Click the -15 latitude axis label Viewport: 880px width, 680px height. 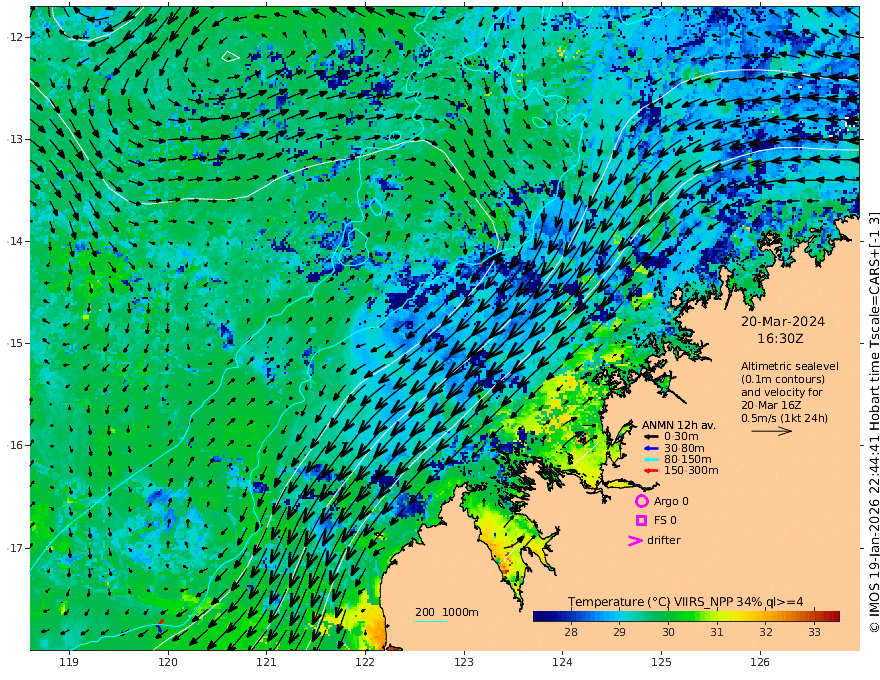click(x=15, y=343)
